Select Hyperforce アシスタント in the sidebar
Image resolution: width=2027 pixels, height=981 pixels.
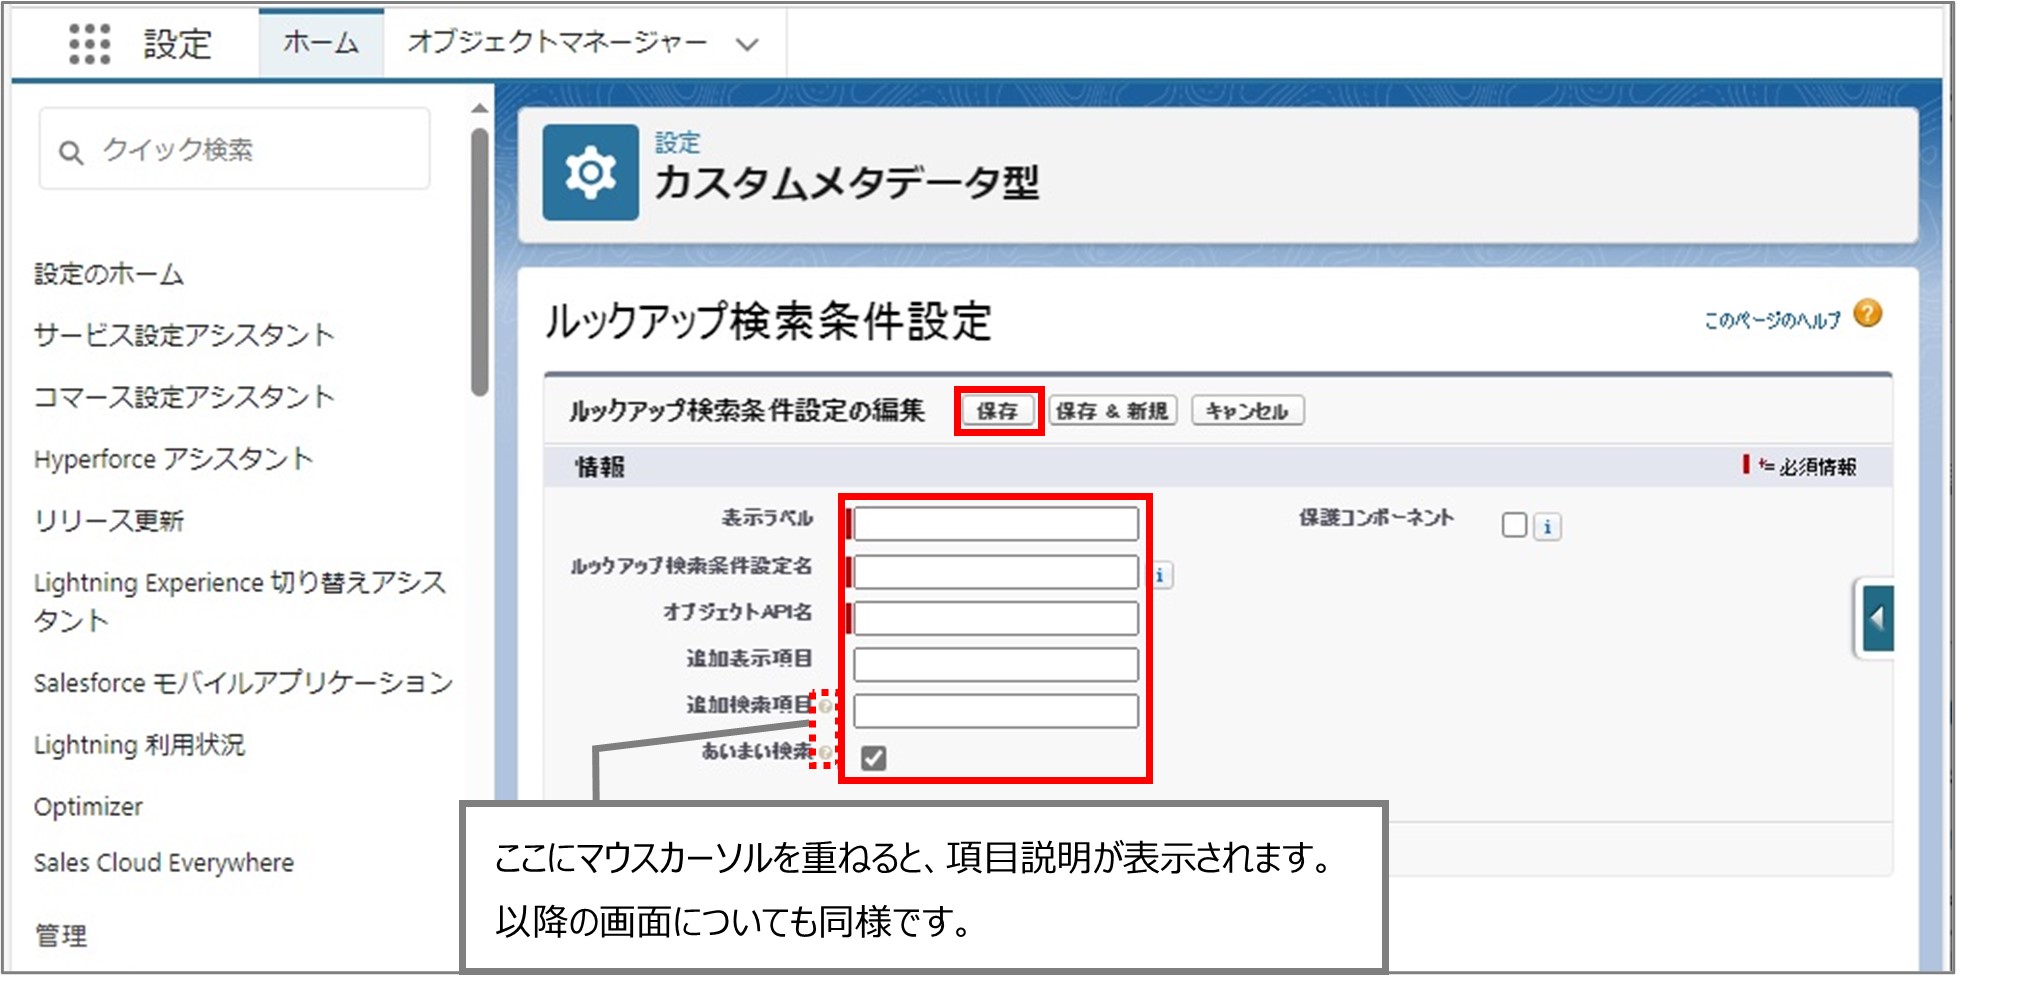[x=174, y=459]
